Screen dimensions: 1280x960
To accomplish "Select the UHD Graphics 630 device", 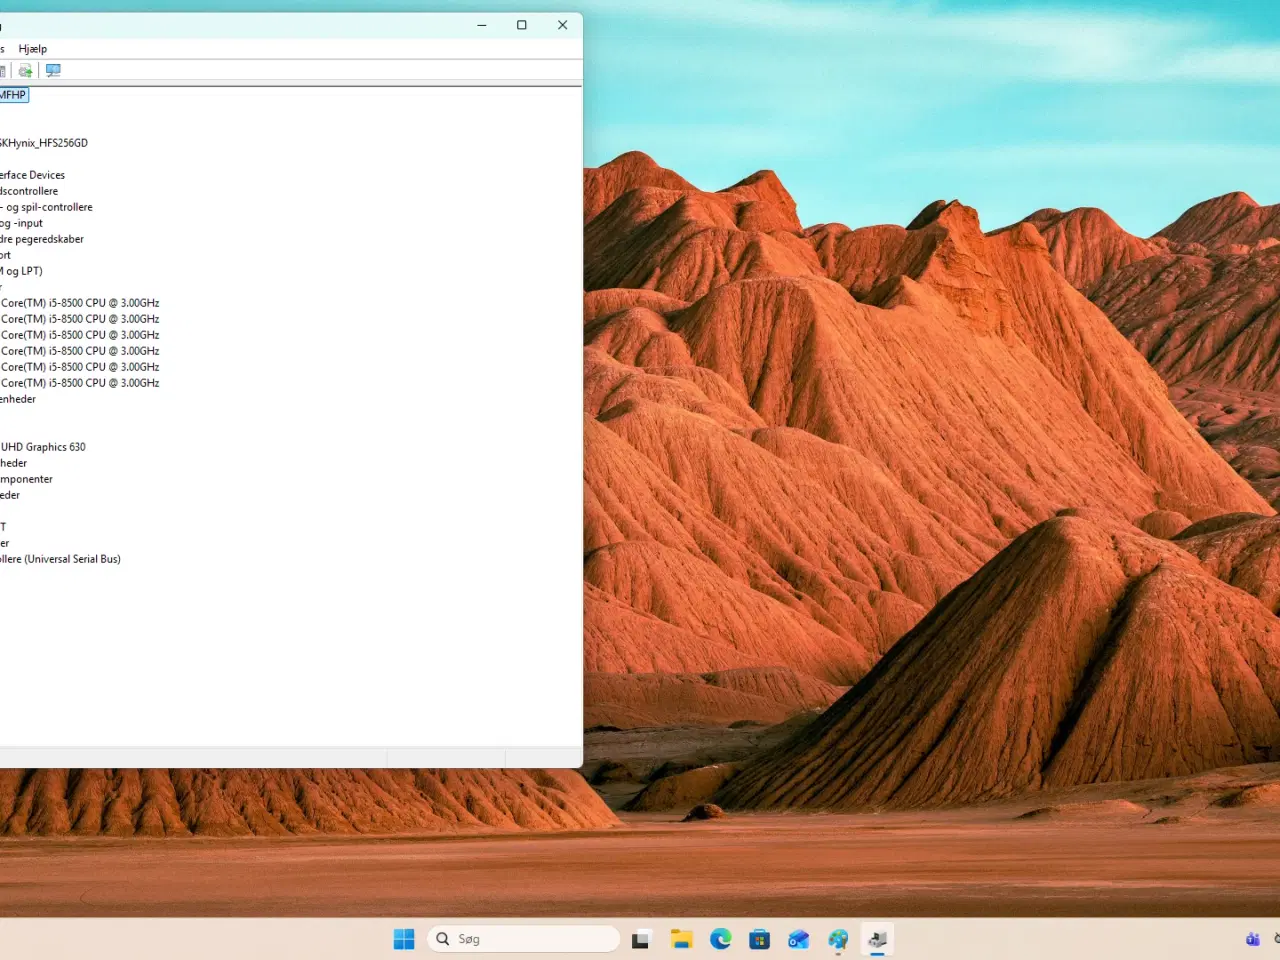I will pyautogui.click(x=44, y=446).
